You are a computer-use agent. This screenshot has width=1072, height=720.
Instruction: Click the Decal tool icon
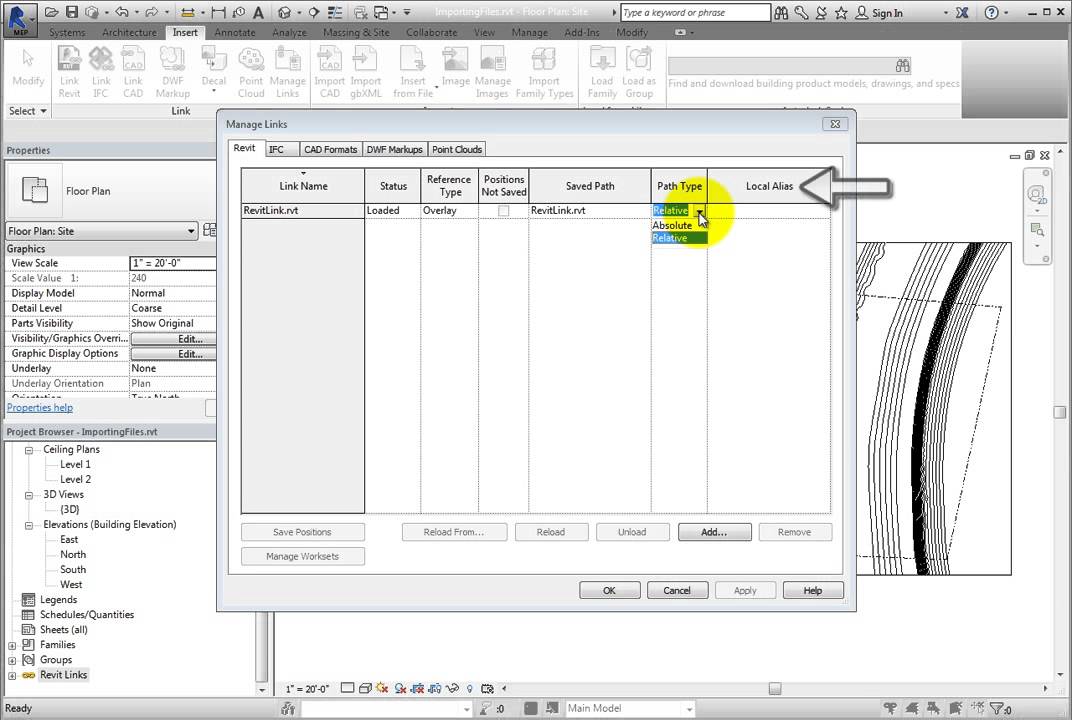pos(213,59)
